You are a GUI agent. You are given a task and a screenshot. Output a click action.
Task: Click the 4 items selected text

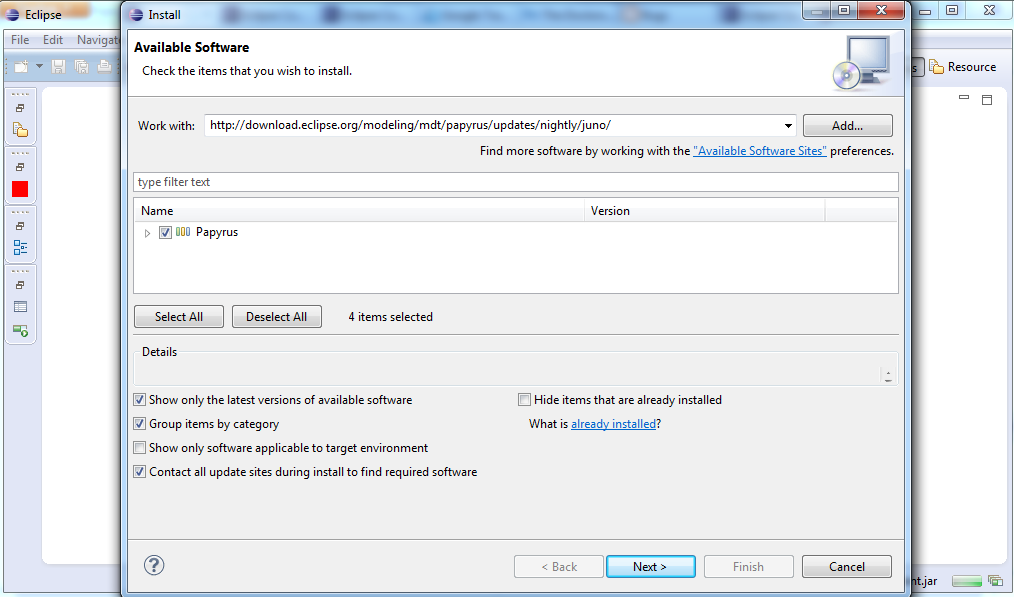pyautogui.click(x=391, y=316)
